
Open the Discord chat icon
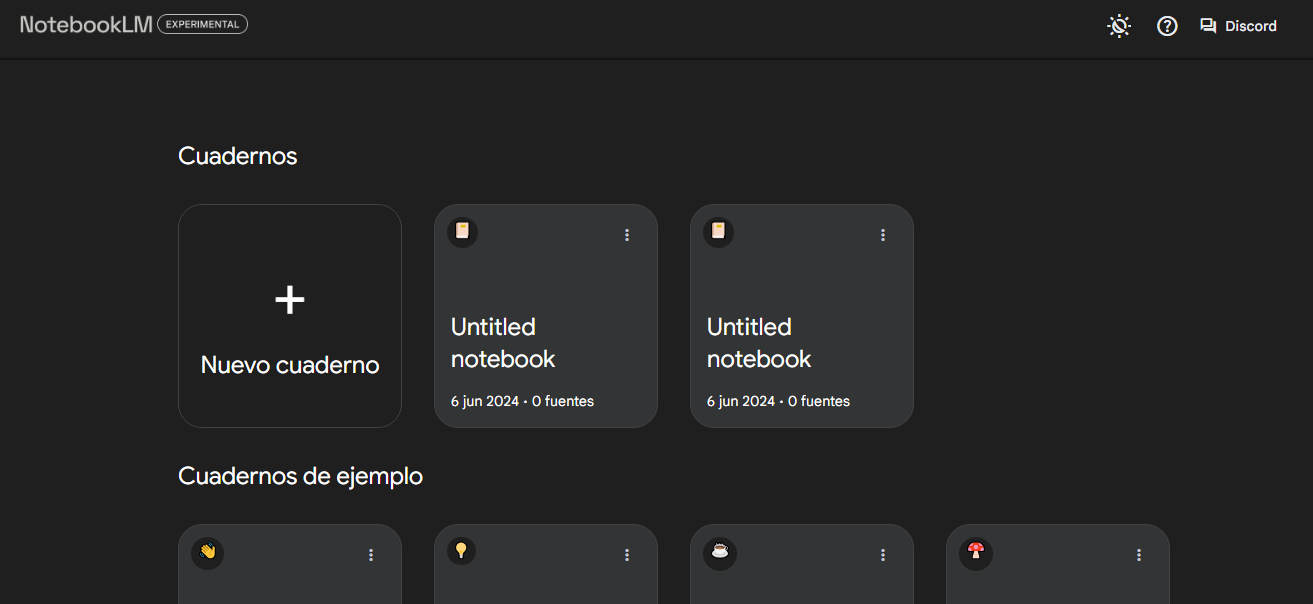(x=1208, y=26)
